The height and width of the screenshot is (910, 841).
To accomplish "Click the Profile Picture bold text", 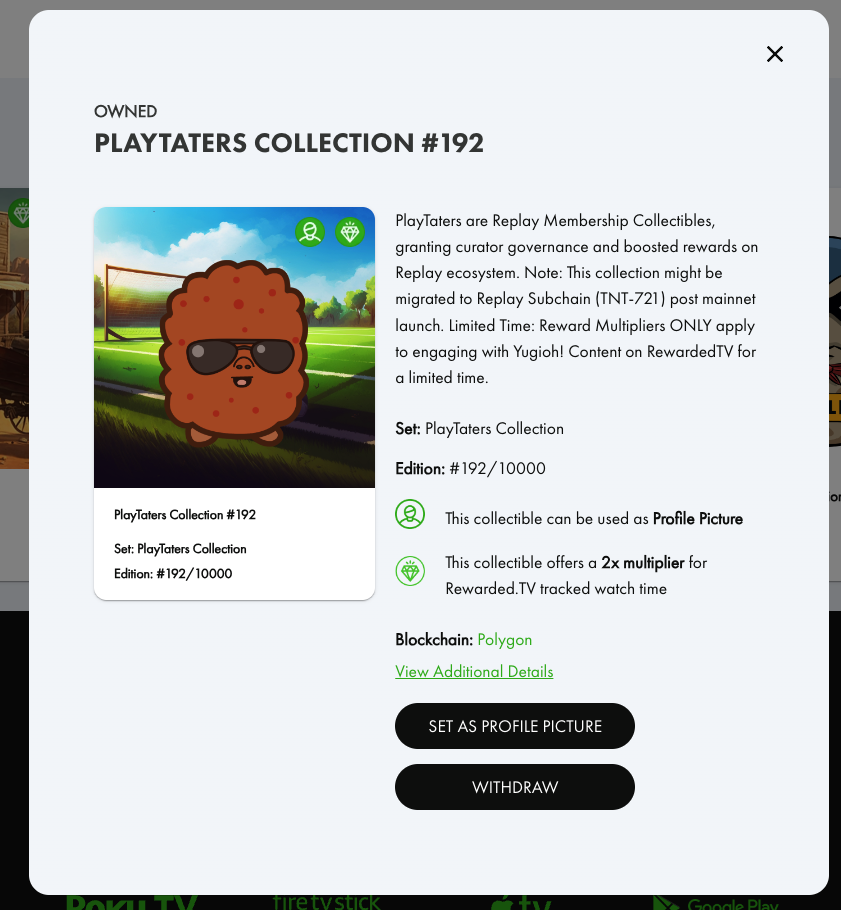I will pos(698,518).
